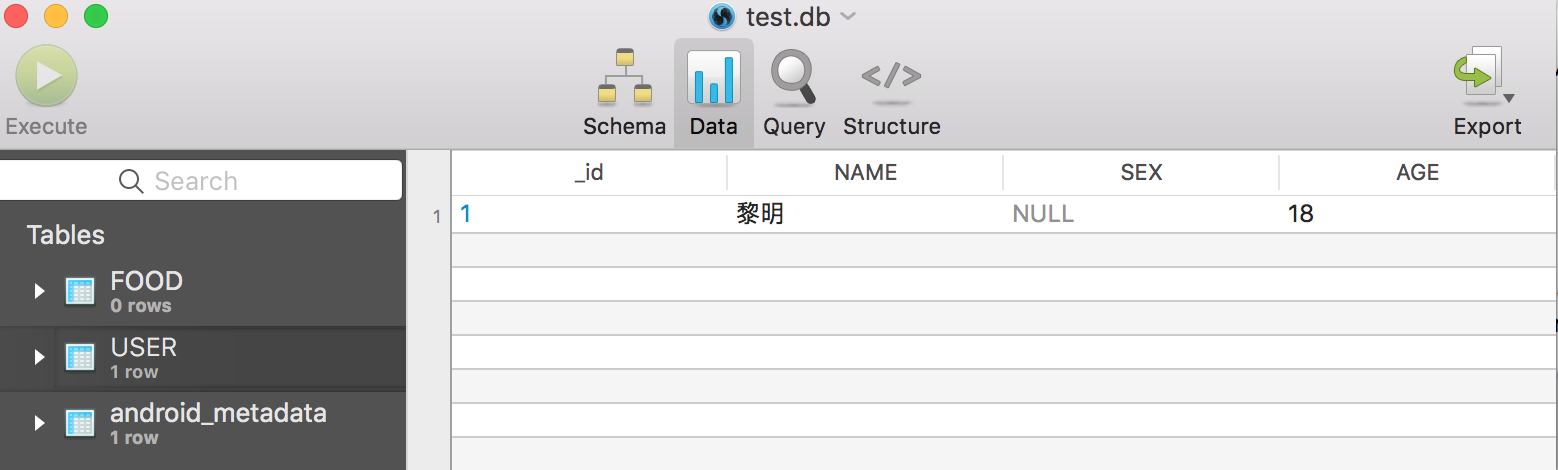Click the android_metadata table grid icon
The height and width of the screenshot is (470, 1558).
click(80, 423)
